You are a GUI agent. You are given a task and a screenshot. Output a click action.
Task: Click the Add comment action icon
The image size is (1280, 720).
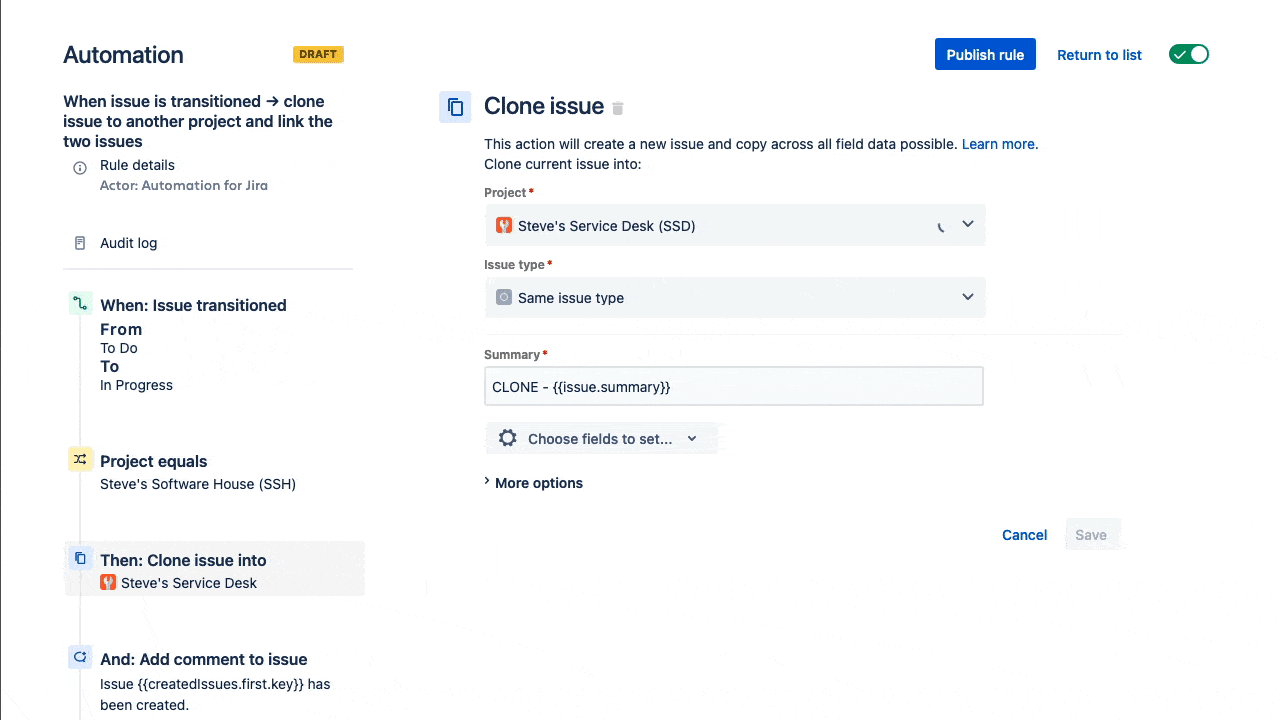pyautogui.click(x=80, y=657)
